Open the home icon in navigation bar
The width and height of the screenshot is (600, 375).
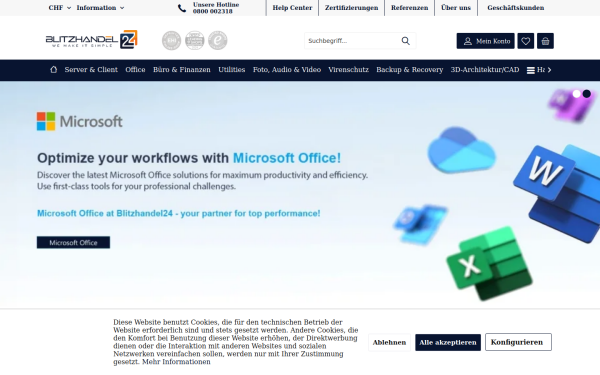[54, 70]
